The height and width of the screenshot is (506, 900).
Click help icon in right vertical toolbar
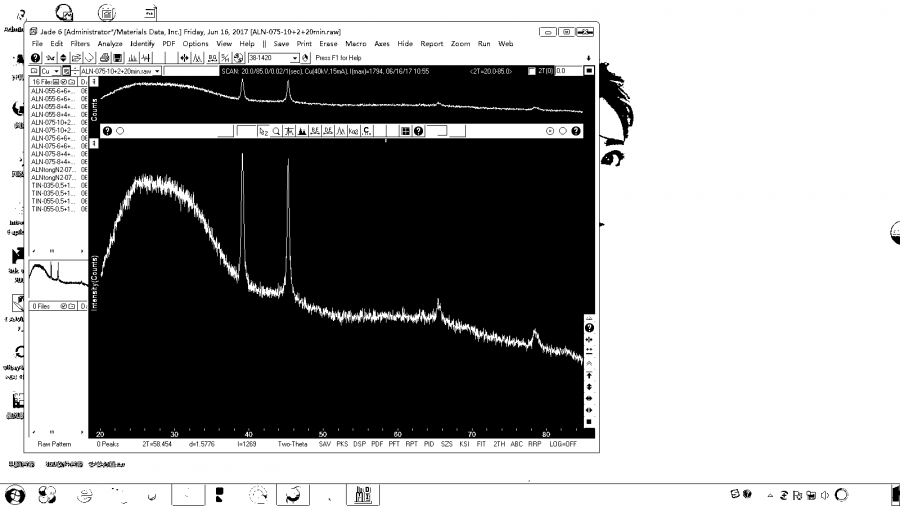click(589, 328)
